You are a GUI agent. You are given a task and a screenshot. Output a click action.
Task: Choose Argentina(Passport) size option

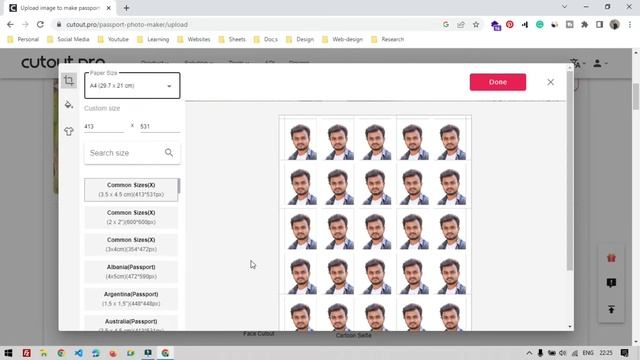pos(131,299)
